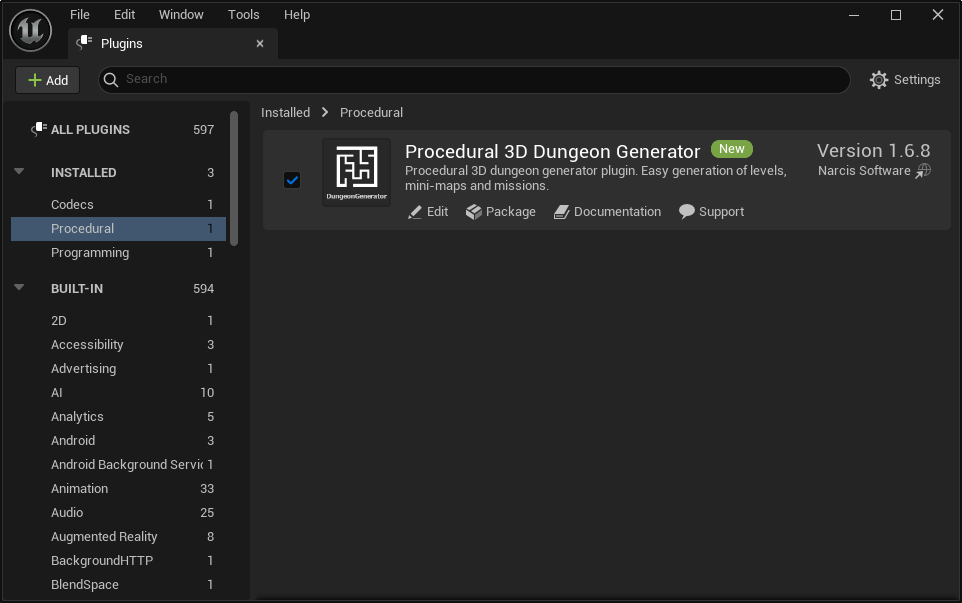This screenshot has height=603, width=962.
Task: Maximize the editor window
Action: 896,15
